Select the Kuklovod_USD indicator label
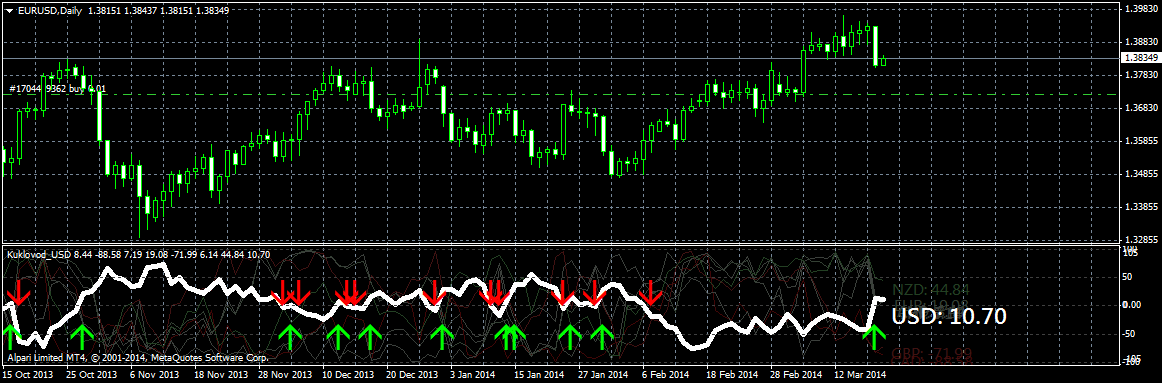Screen dimensions: 1162x383 point(39,255)
